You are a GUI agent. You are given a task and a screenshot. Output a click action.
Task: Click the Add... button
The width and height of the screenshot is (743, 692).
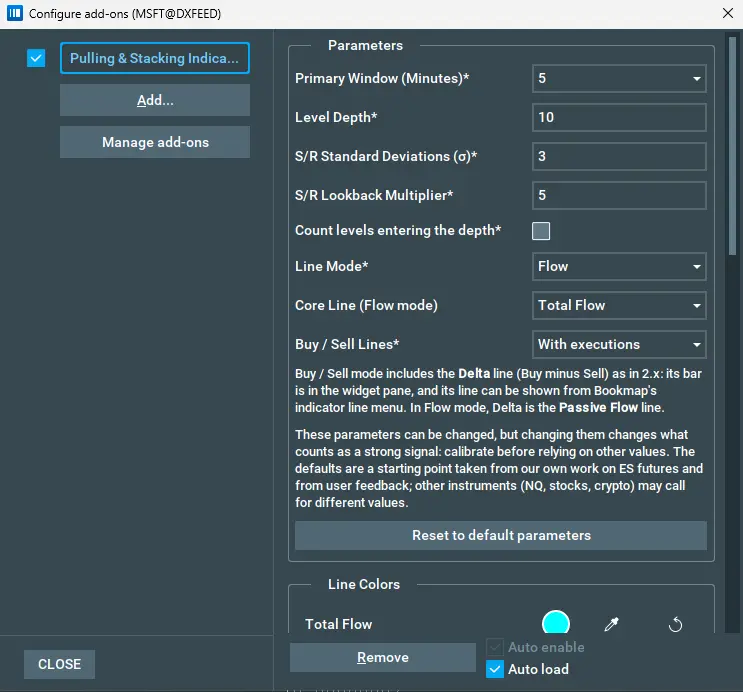(x=155, y=100)
